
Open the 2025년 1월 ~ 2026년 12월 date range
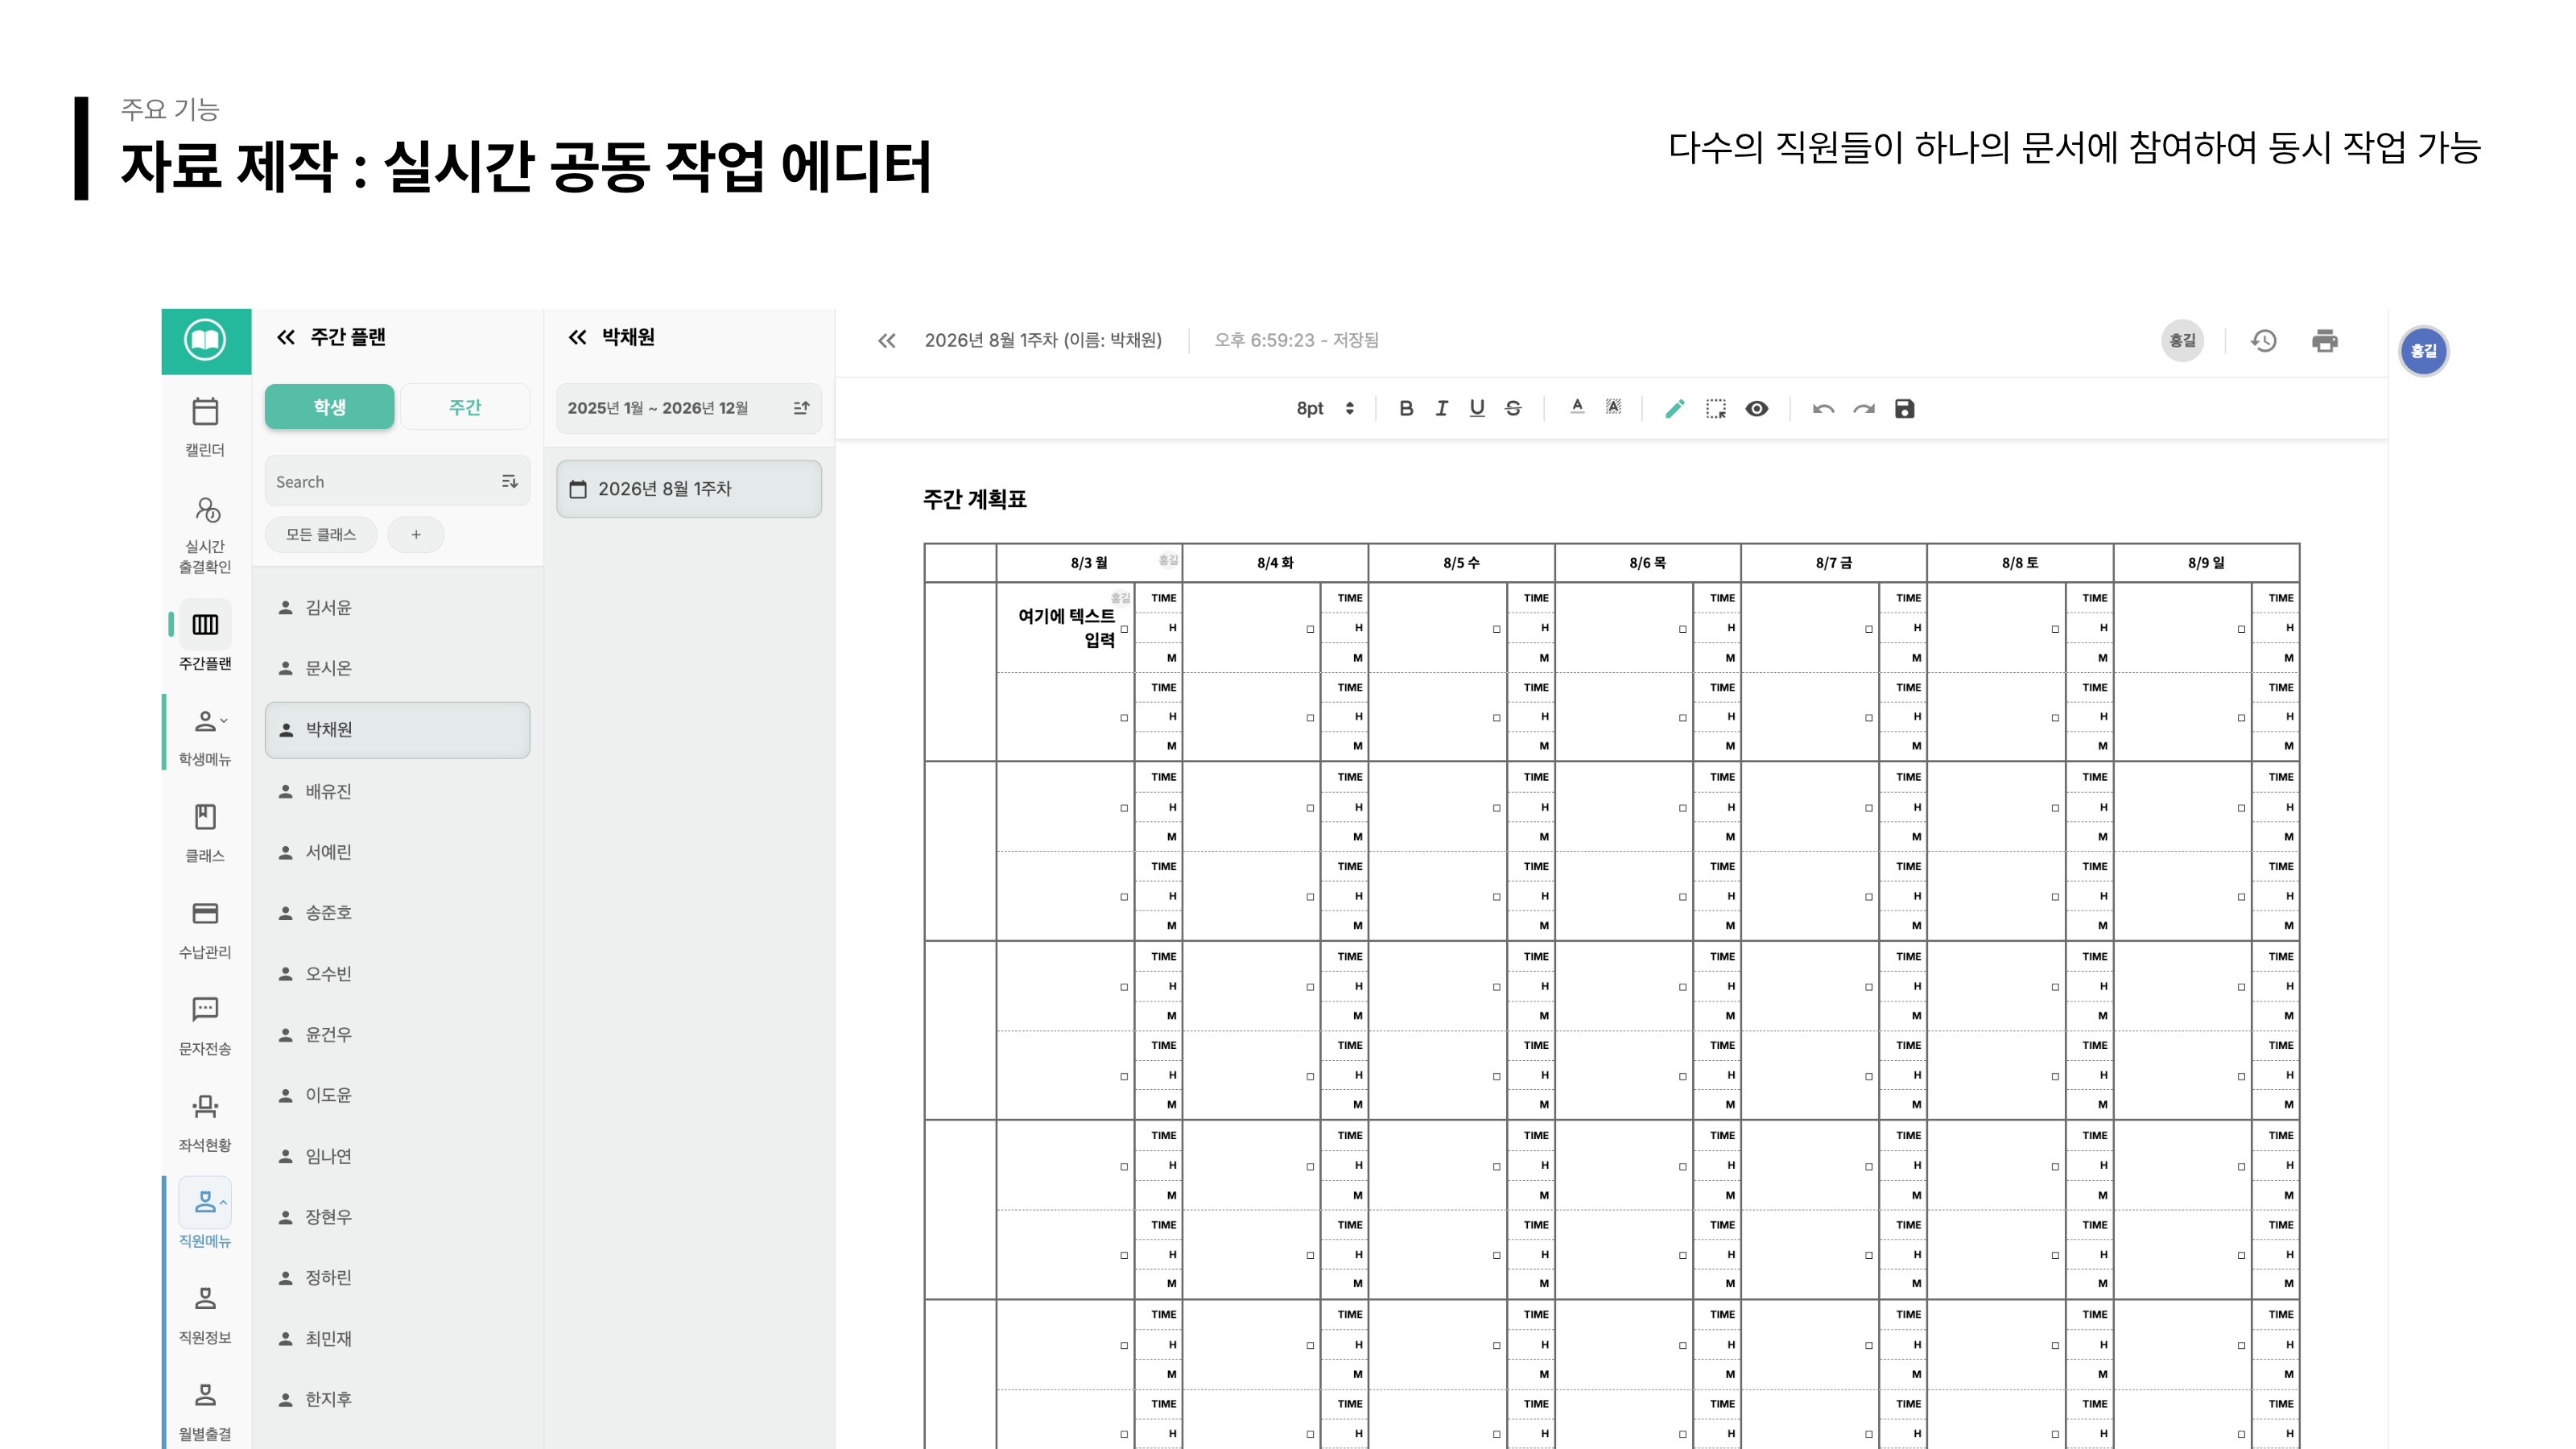(689, 408)
